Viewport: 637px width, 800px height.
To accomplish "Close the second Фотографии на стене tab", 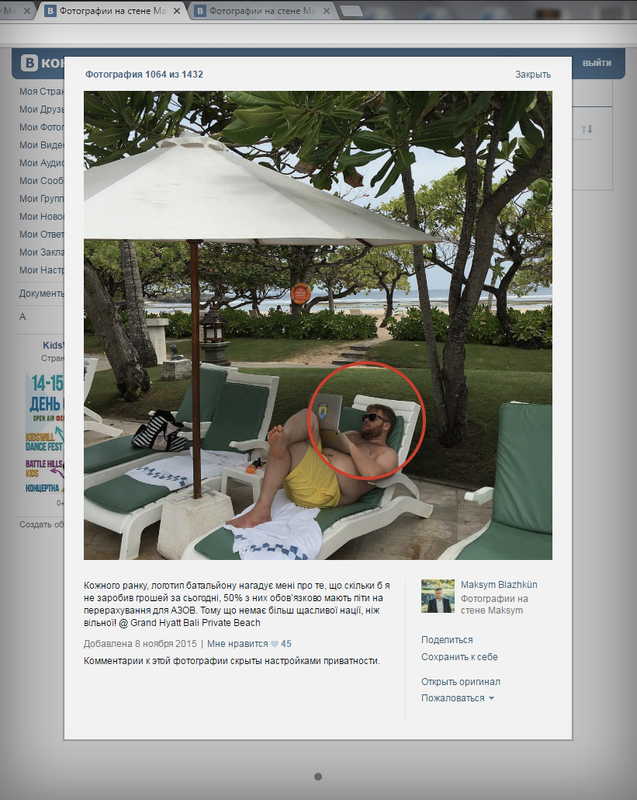I will (327, 11).
